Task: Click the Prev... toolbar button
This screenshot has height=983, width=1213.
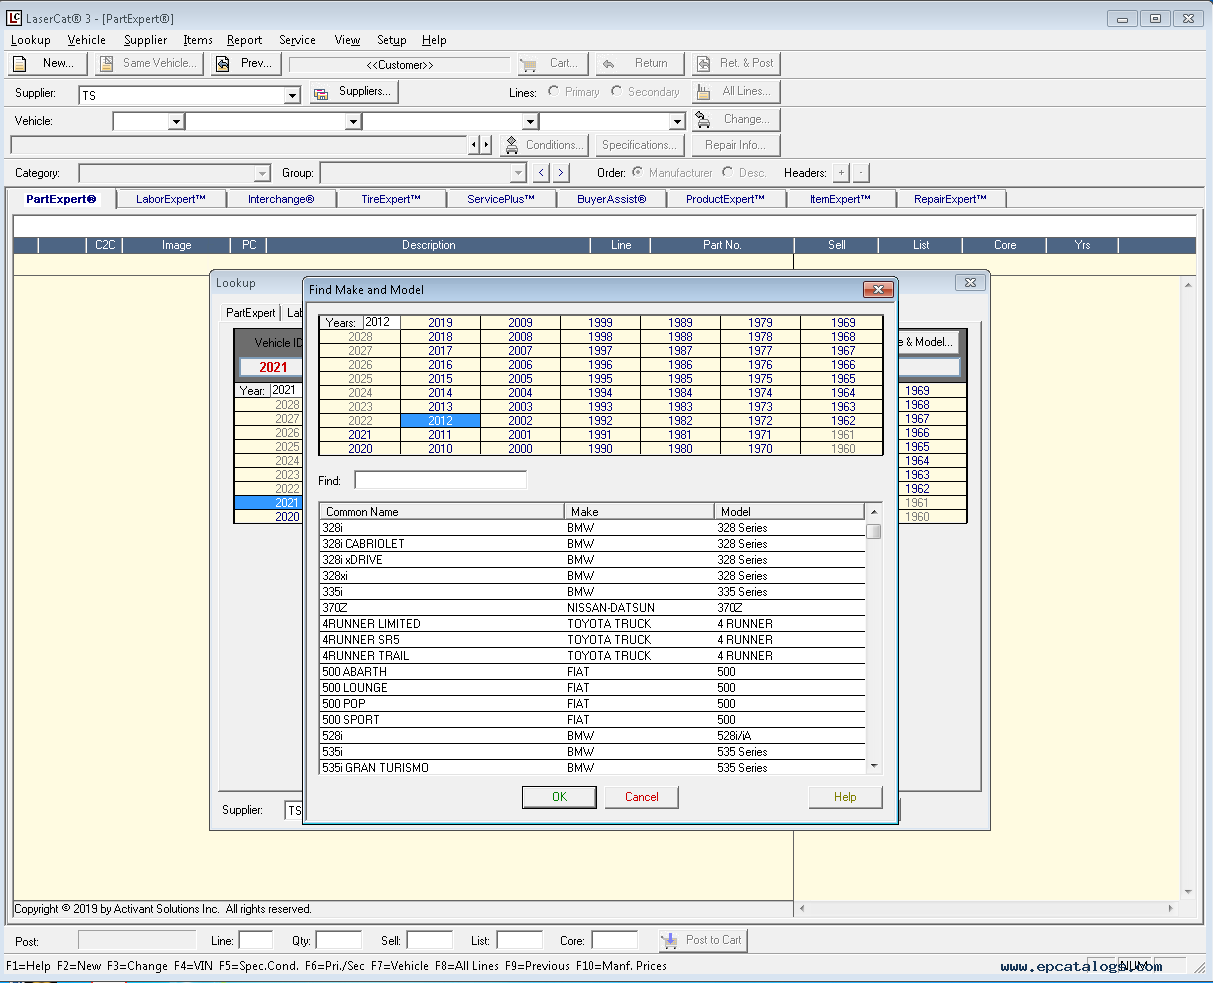Action: (x=246, y=64)
